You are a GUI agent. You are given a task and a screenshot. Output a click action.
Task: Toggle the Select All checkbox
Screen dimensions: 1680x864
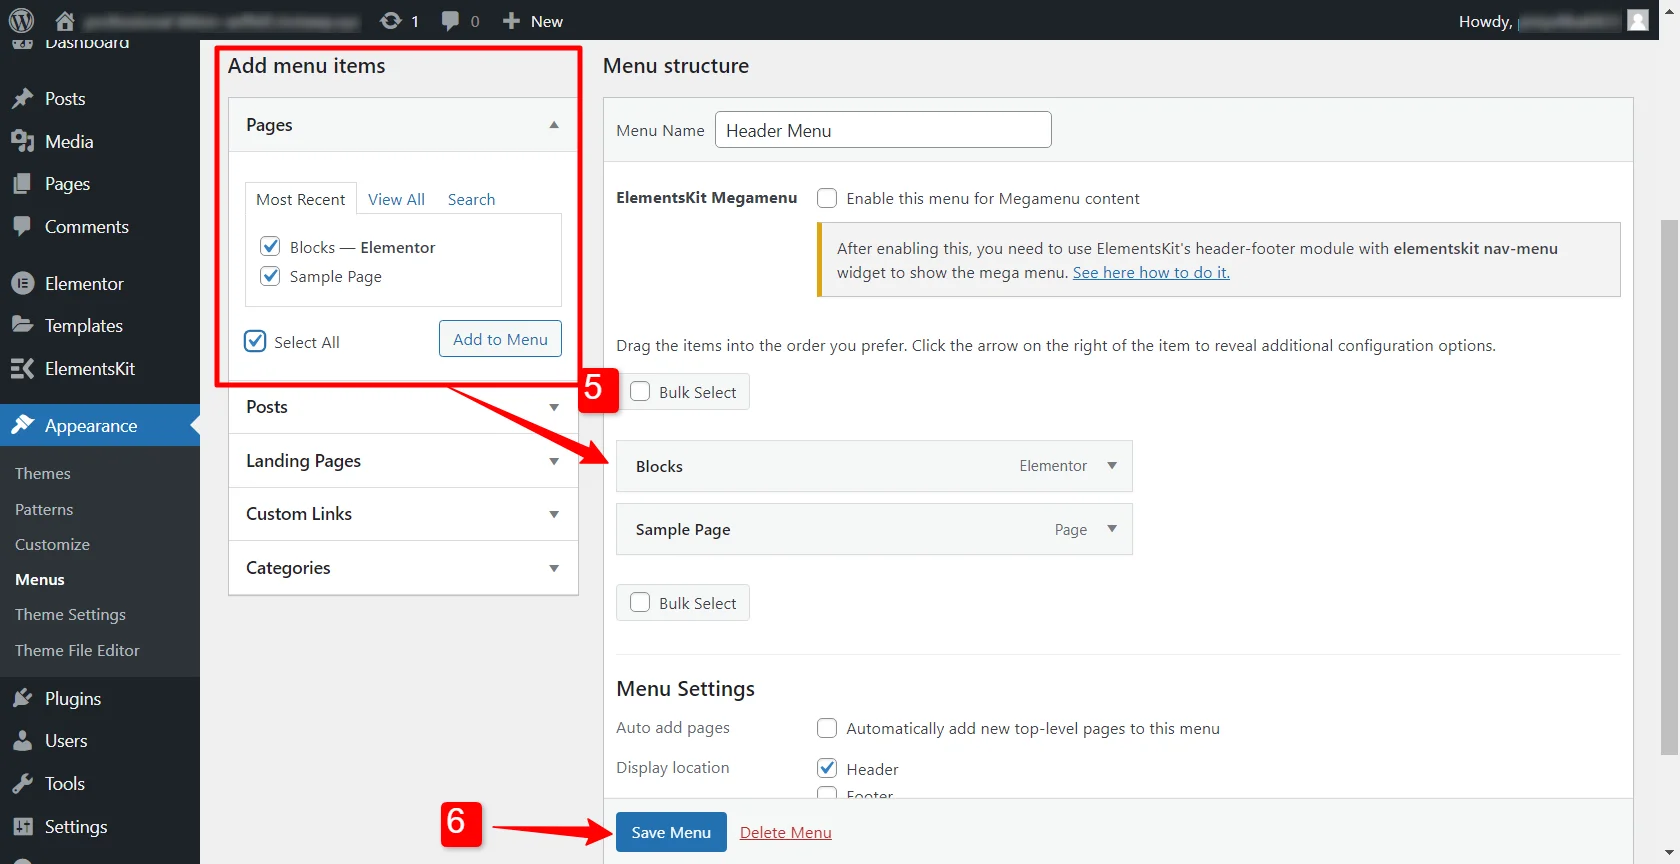tap(256, 341)
